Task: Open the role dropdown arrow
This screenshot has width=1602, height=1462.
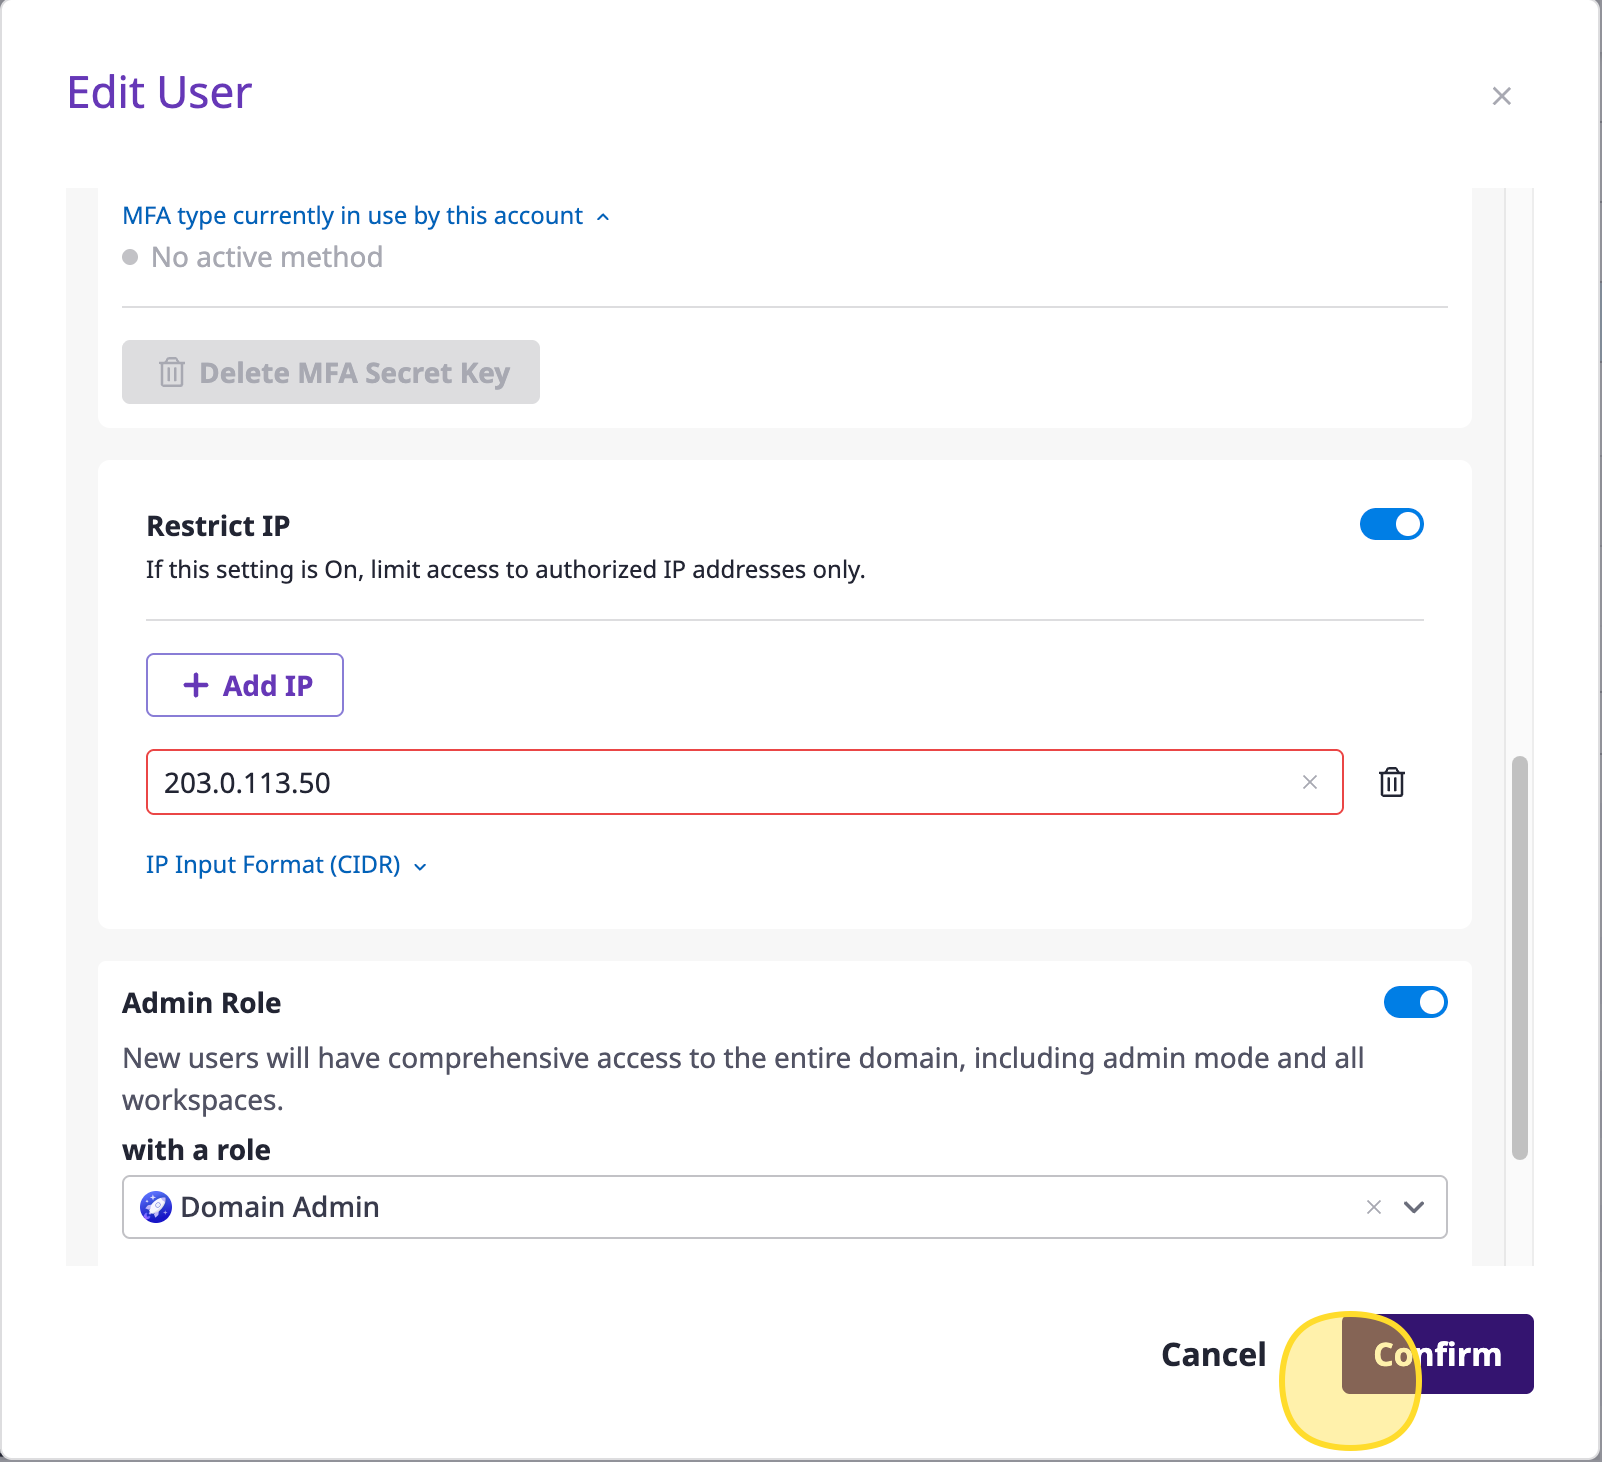Action: [x=1414, y=1207]
